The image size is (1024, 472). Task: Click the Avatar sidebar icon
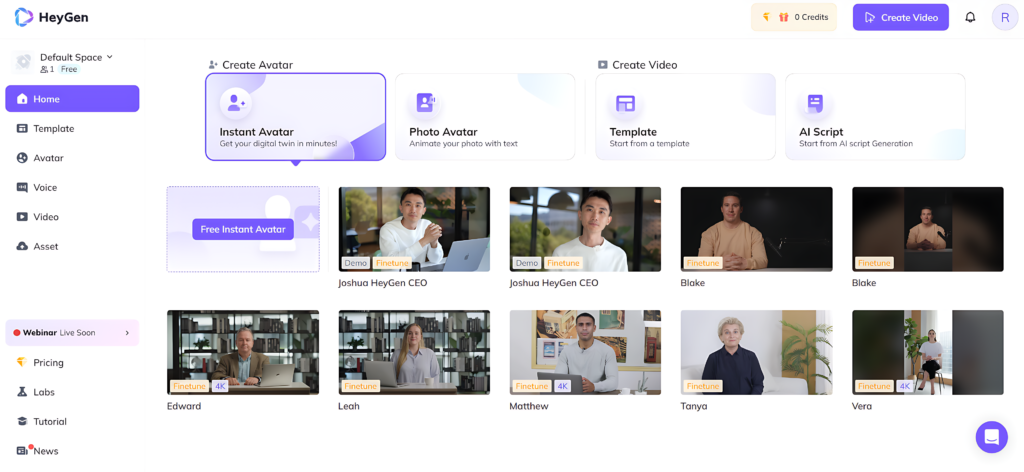point(22,158)
